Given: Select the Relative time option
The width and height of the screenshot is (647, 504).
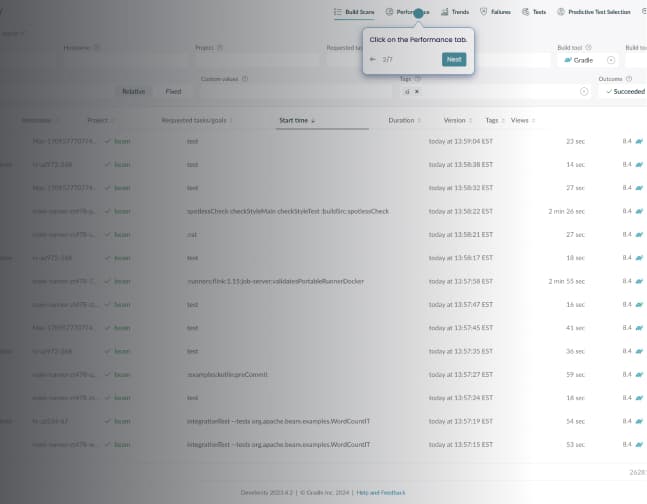Looking at the screenshot, I should pyautogui.click(x=133, y=91).
